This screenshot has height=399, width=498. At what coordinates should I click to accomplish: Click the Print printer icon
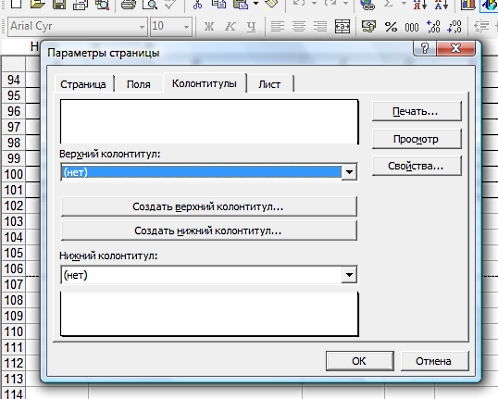click(128, 4)
